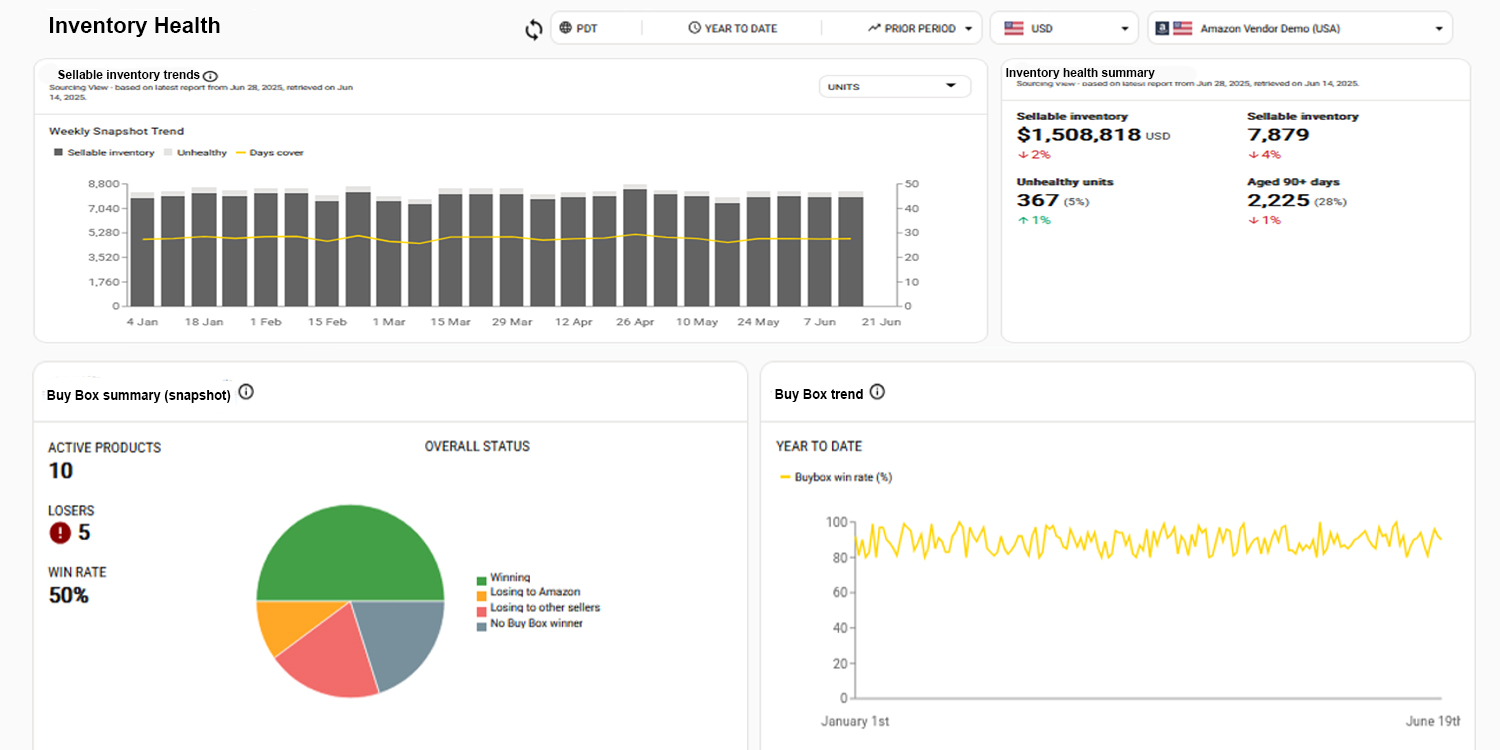Viewport: 1500px width, 750px height.
Task: Open Amazon Vendor Demo account dropdown
Action: point(1300,28)
